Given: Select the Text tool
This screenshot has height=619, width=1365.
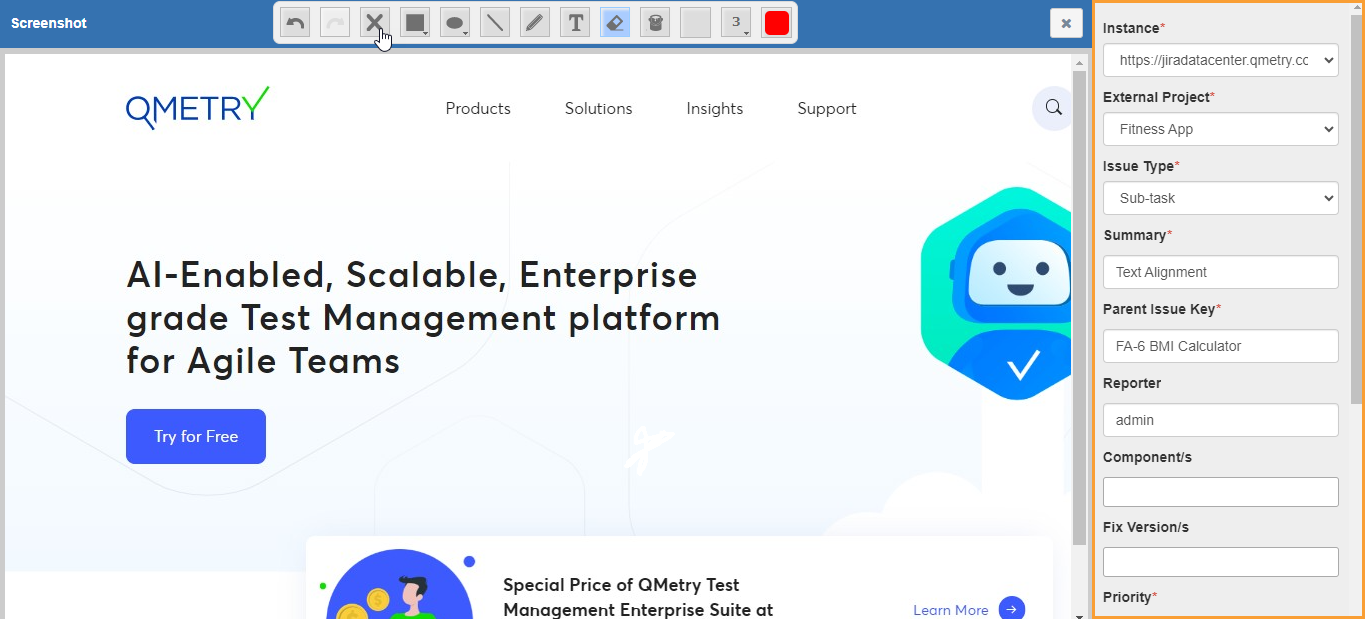Looking at the screenshot, I should click(x=575, y=23).
